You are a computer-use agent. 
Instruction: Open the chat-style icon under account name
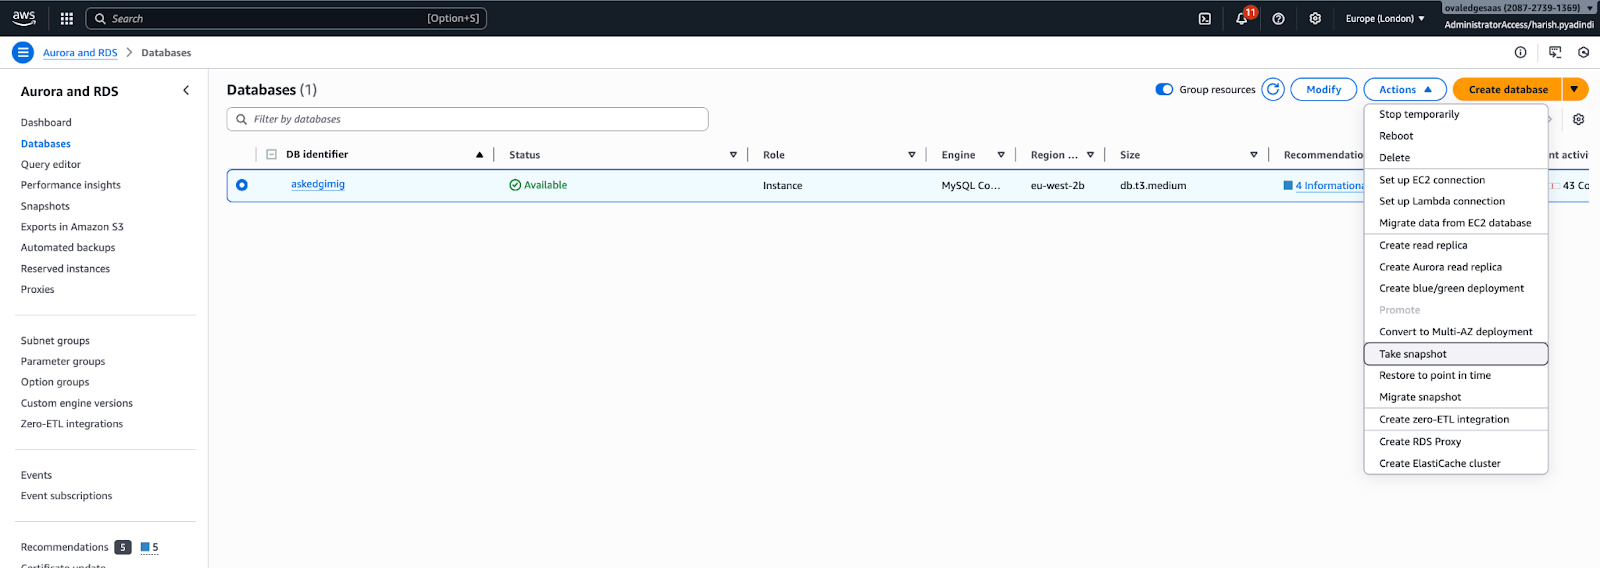click(x=1555, y=52)
